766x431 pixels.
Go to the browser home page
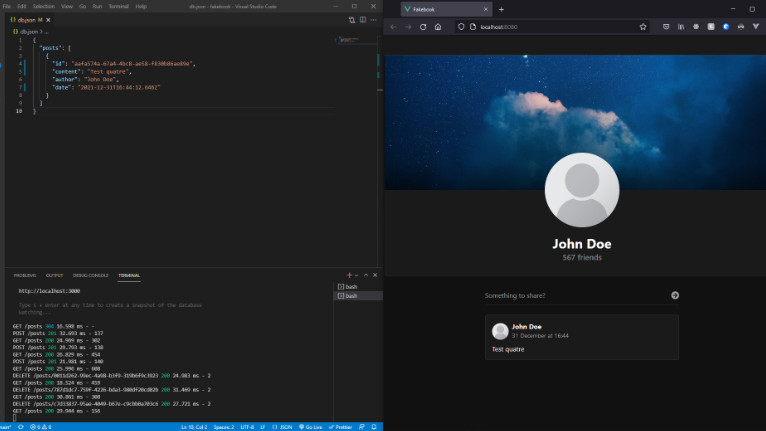click(x=438, y=27)
